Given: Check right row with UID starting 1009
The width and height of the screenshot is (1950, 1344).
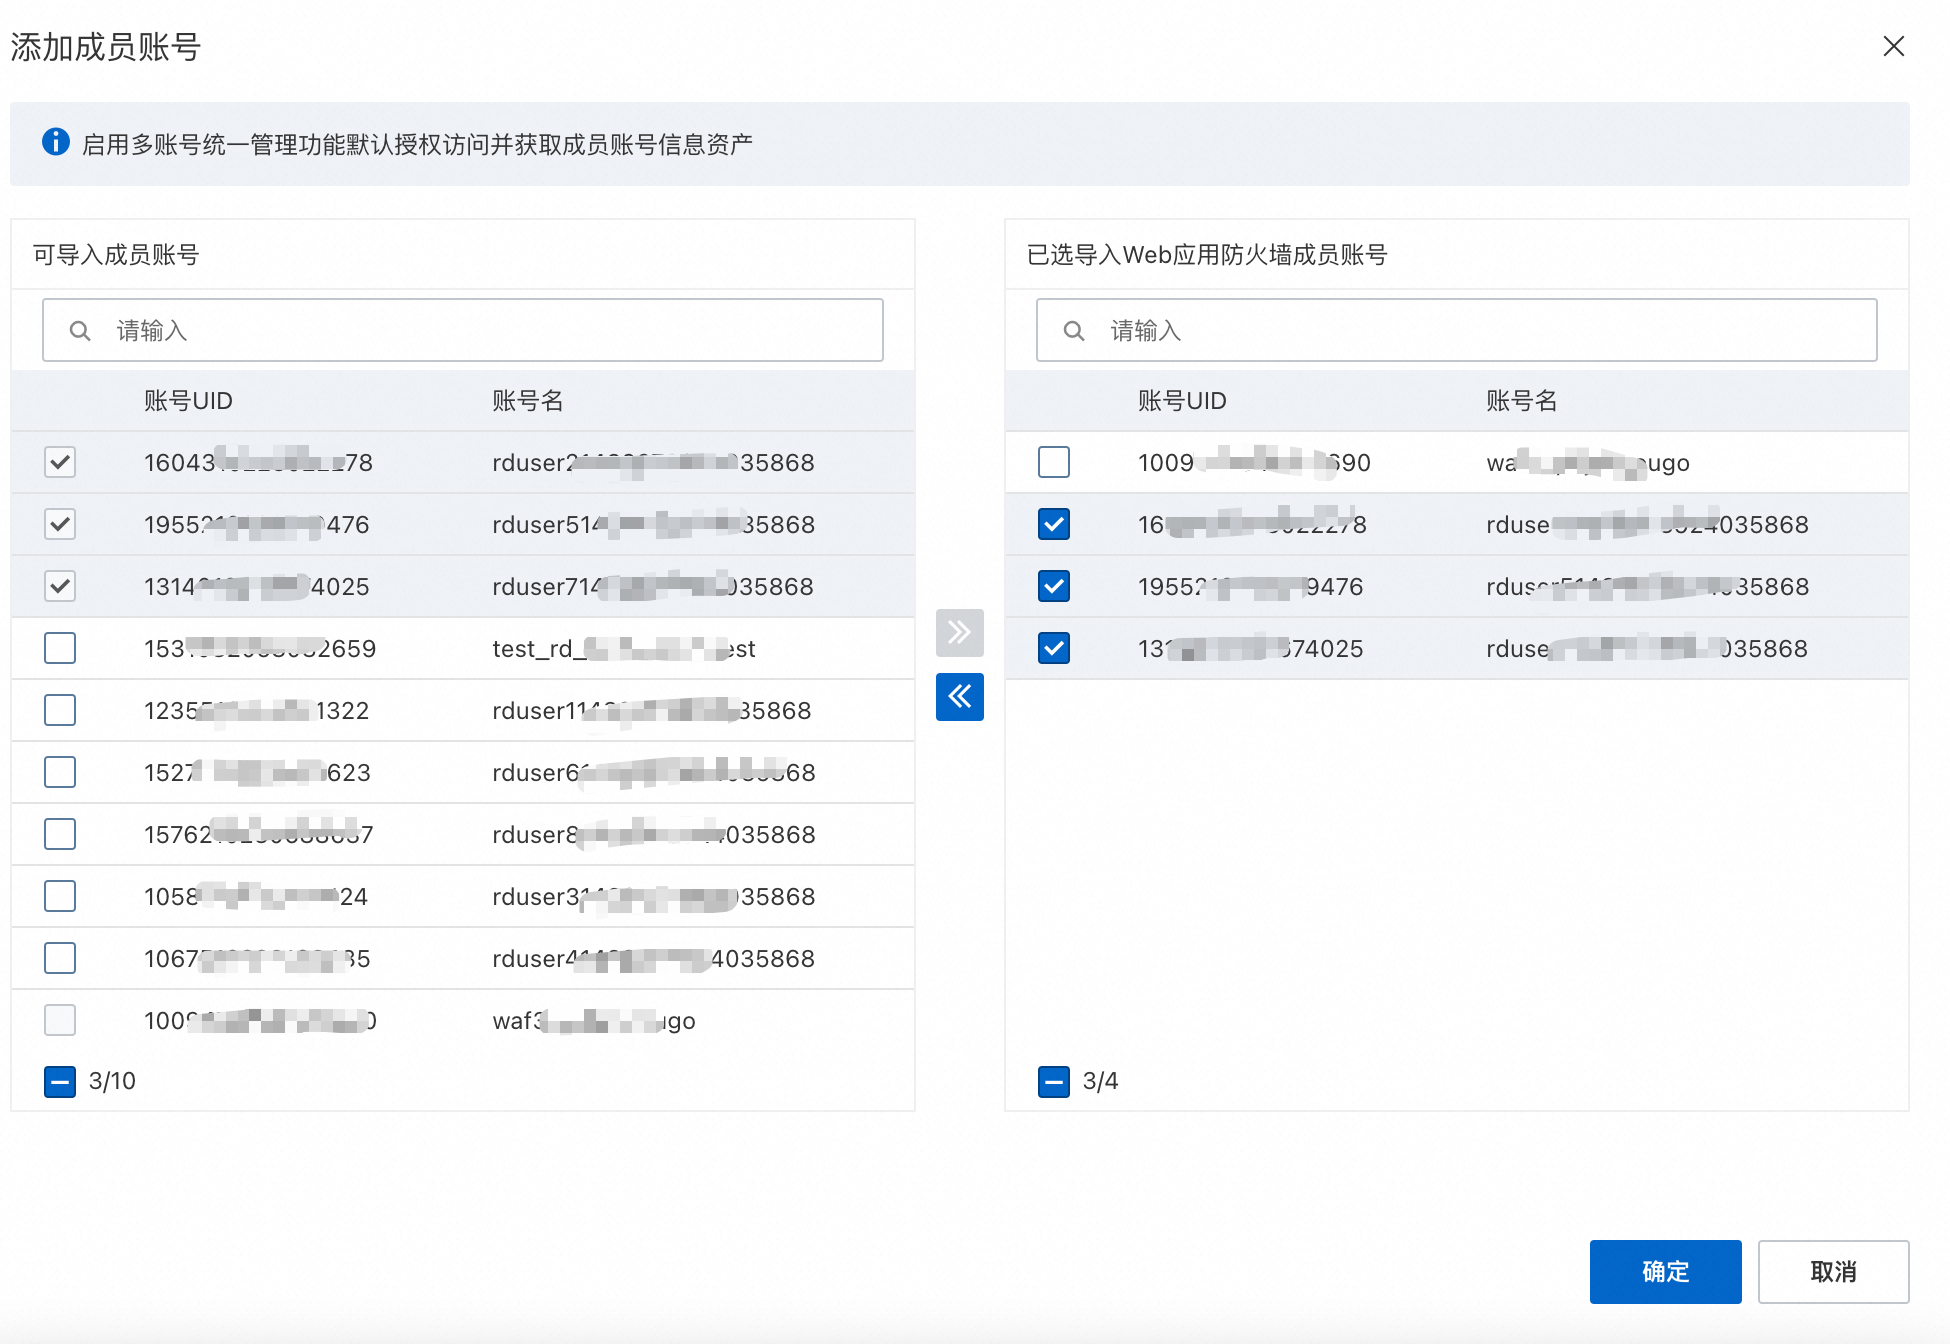Looking at the screenshot, I should click(x=1054, y=462).
